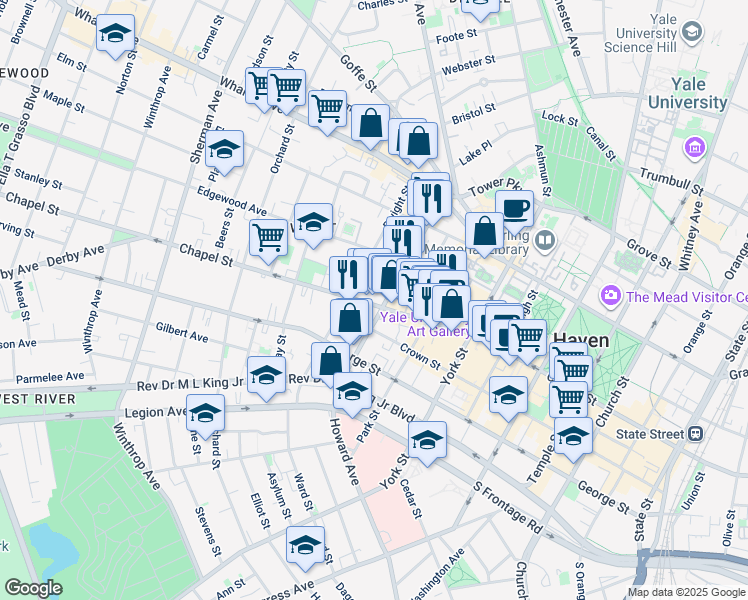Select the school marker beside Norton St

click(115, 36)
